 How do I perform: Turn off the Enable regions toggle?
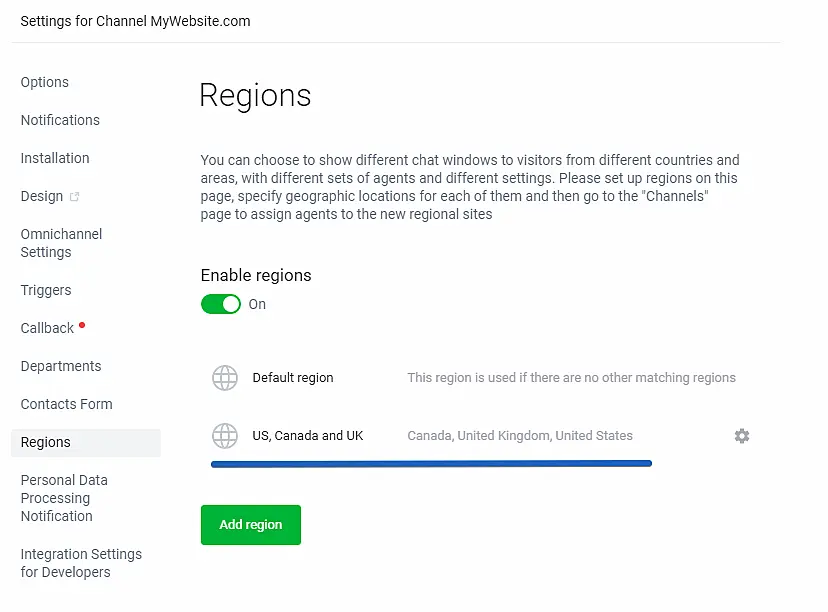click(x=221, y=304)
